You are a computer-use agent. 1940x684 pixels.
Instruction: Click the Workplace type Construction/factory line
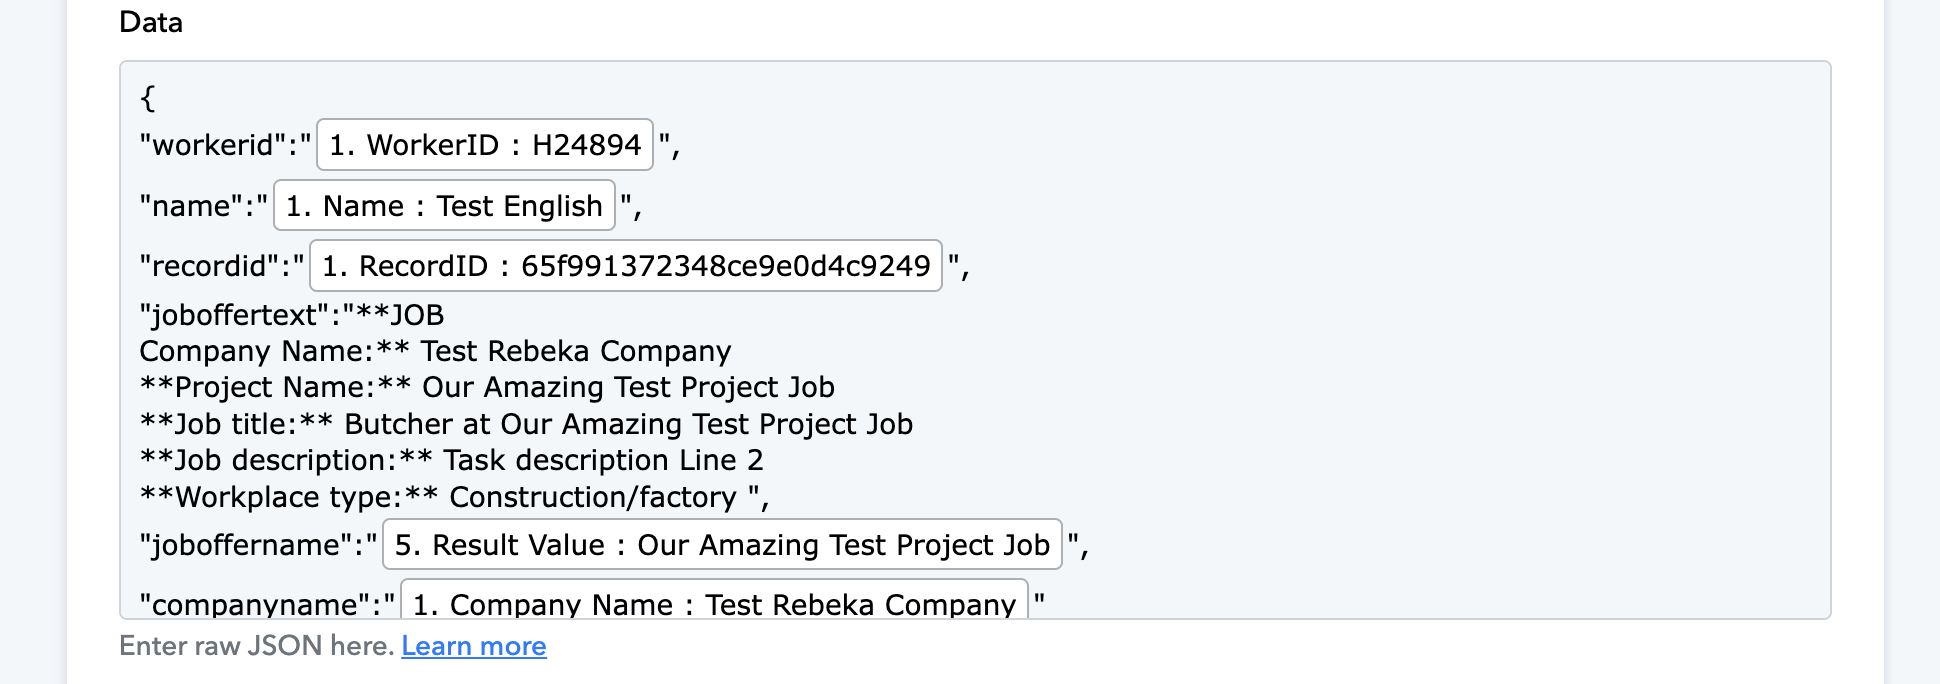(x=455, y=497)
